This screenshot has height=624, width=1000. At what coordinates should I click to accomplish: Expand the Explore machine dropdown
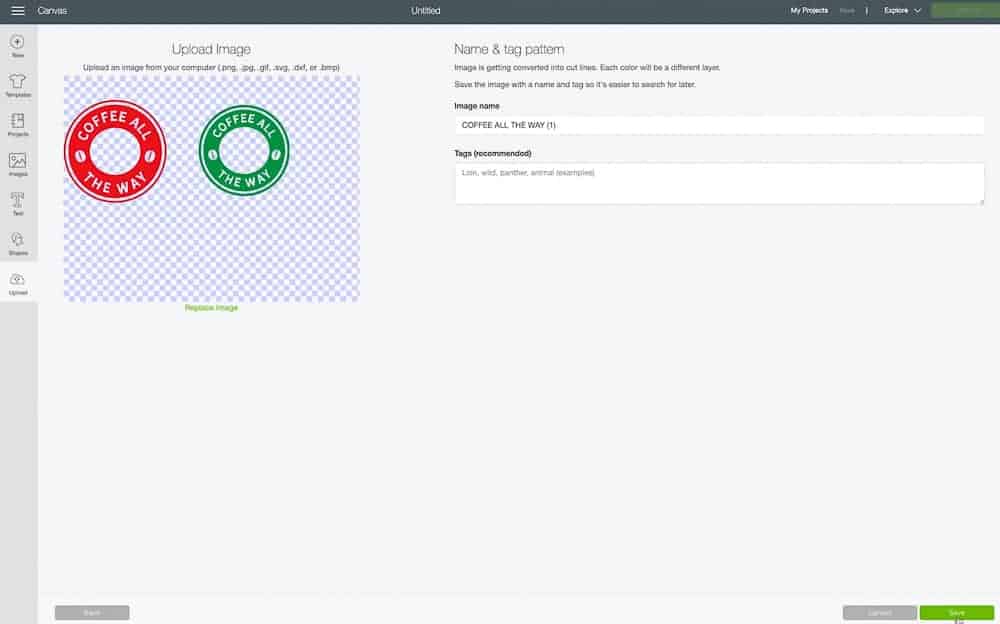click(902, 11)
